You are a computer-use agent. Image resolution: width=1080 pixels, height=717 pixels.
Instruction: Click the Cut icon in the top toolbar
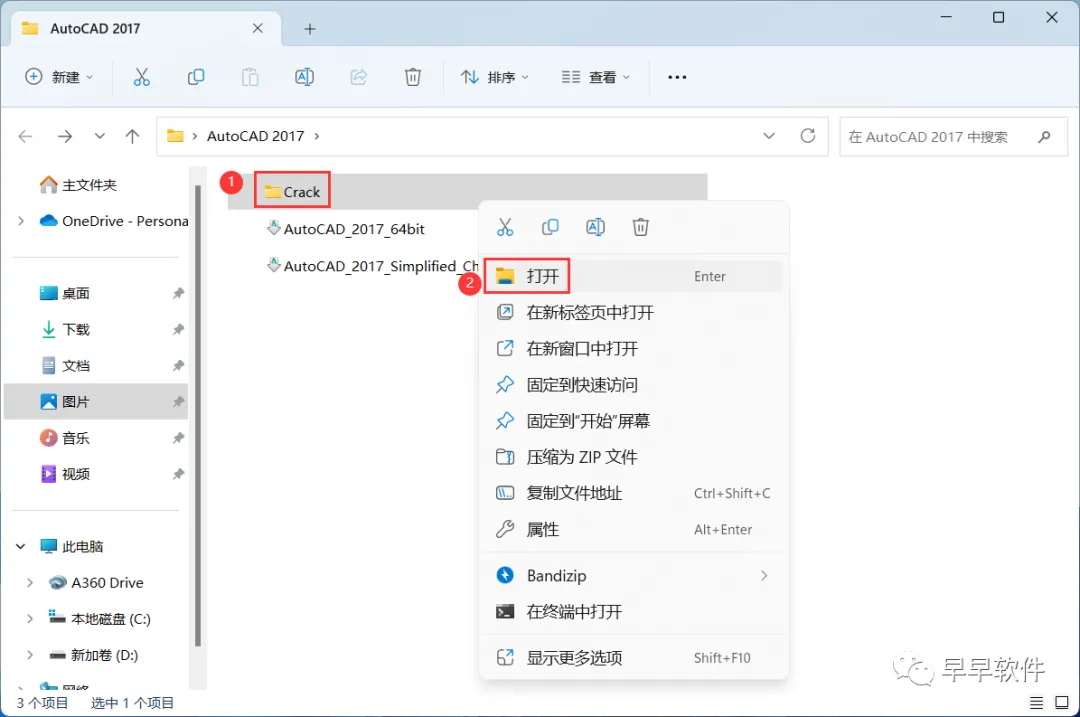(x=141, y=77)
